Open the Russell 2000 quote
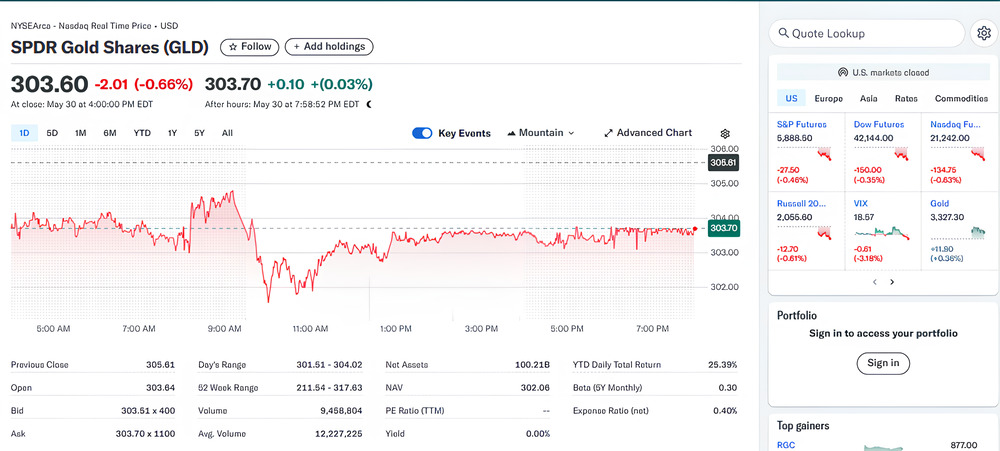 pyautogui.click(x=800, y=203)
